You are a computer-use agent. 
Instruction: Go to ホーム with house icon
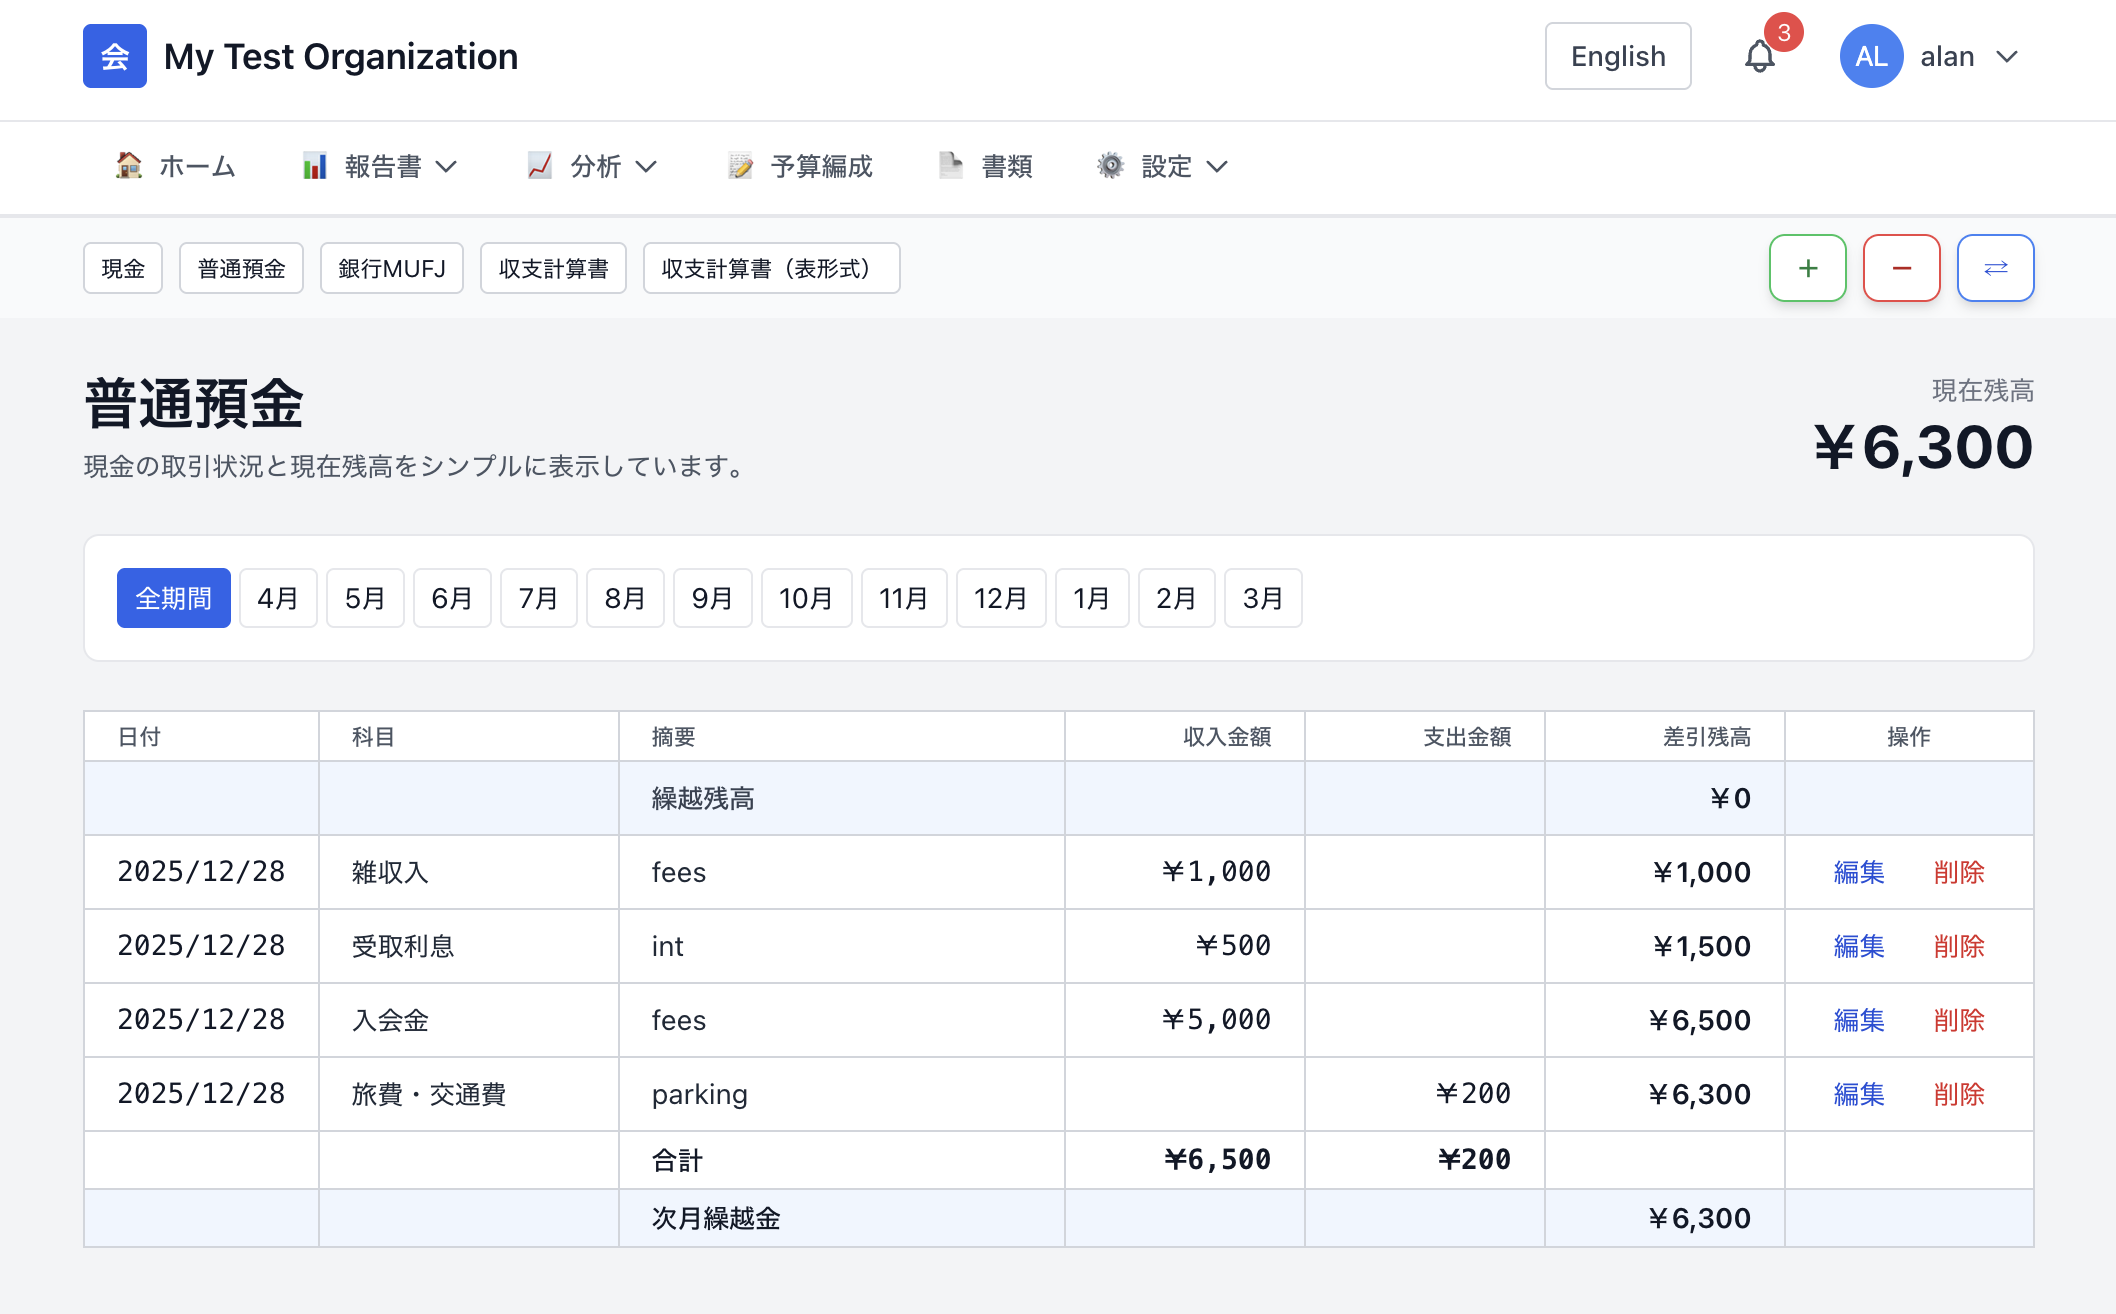(176, 166)
